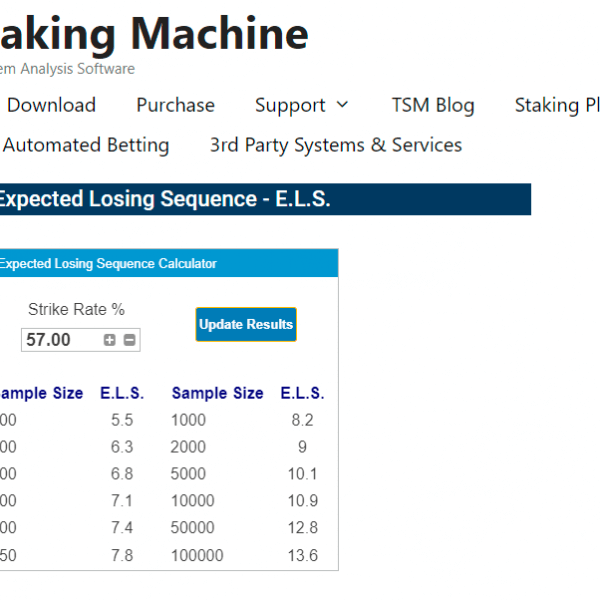600x600 pixels.
Task: Select sample size 100000 cell
Action: click(x=197, y=555)
